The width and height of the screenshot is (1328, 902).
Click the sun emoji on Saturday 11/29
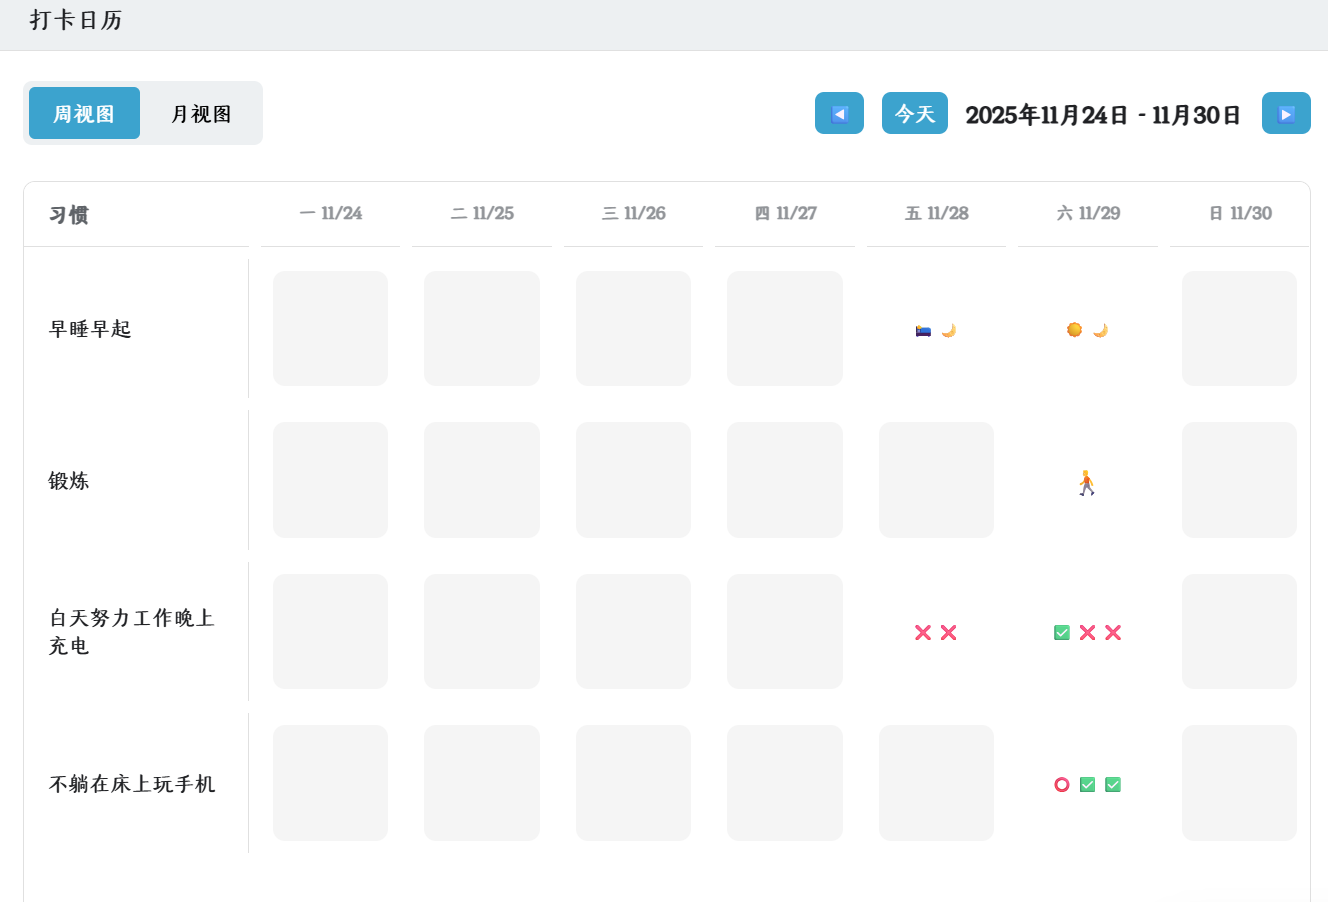click(1074, 330)
